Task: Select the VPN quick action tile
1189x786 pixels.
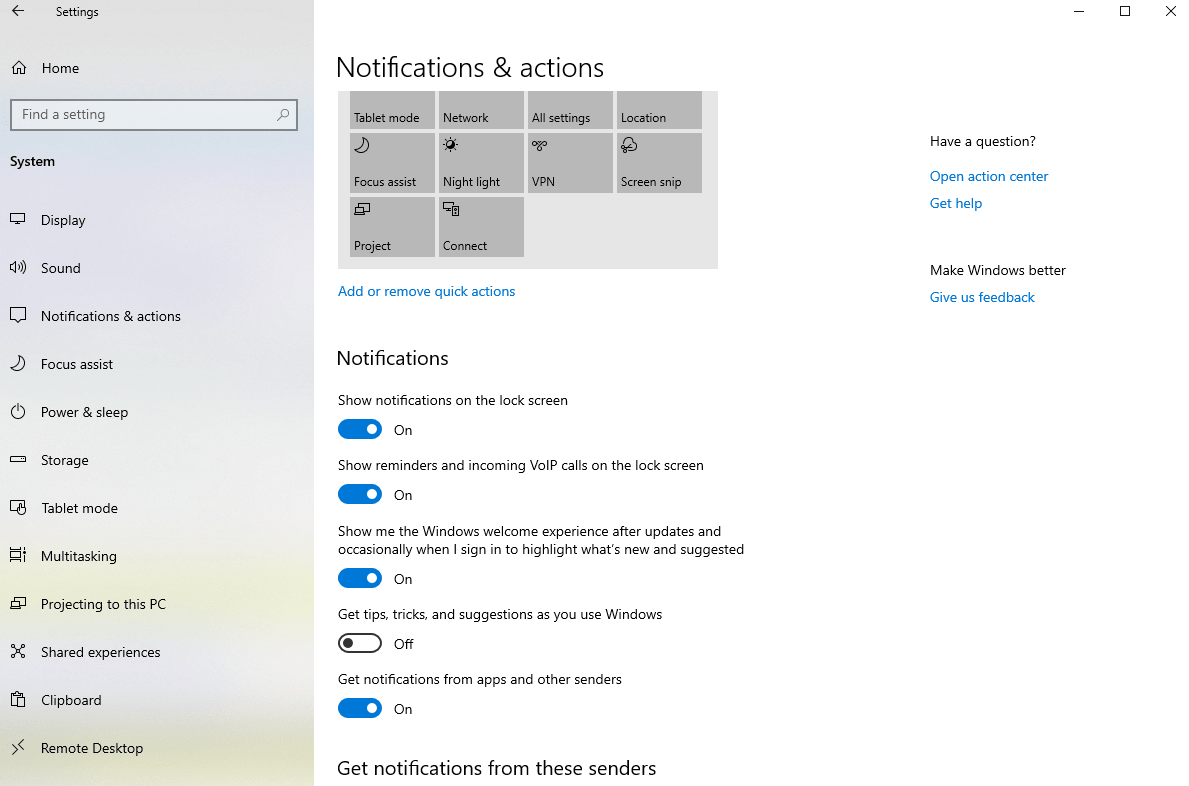Action: coord(570,163)
